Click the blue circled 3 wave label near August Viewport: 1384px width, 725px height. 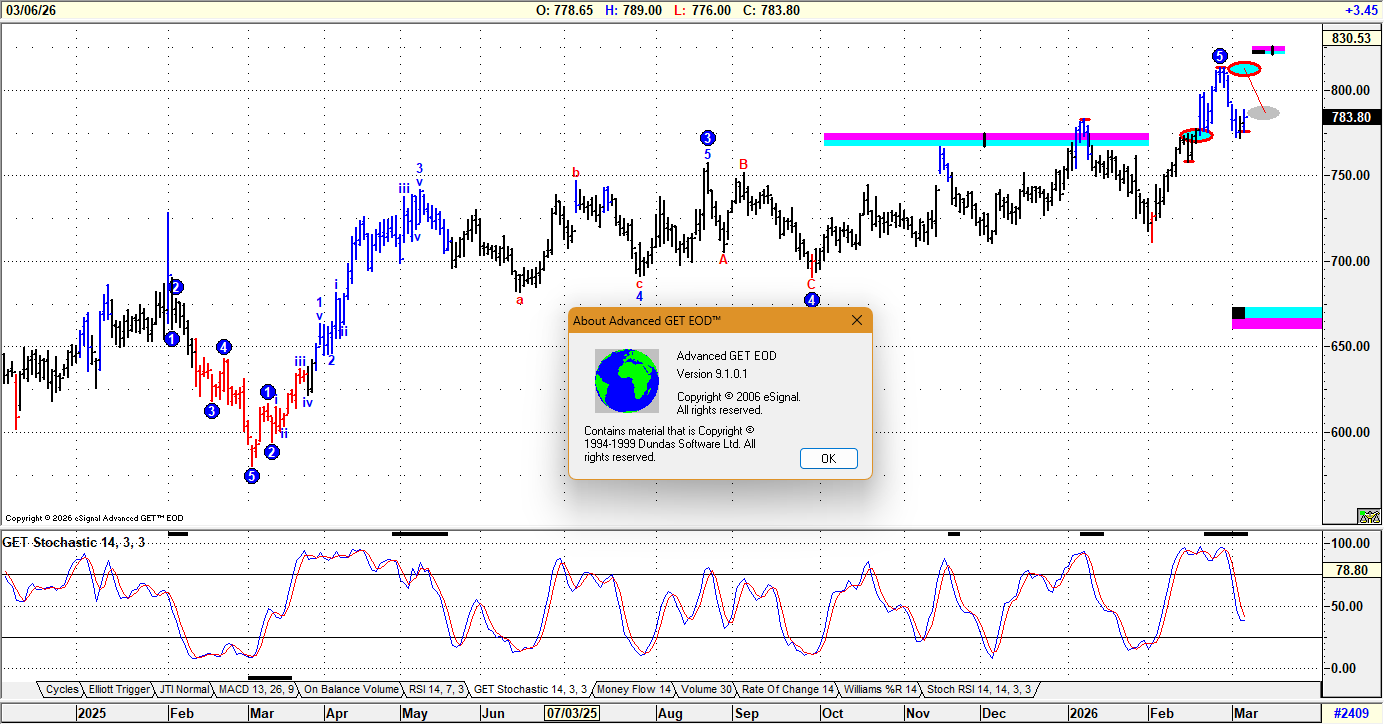pyautogui.click(x=707, y=138)
